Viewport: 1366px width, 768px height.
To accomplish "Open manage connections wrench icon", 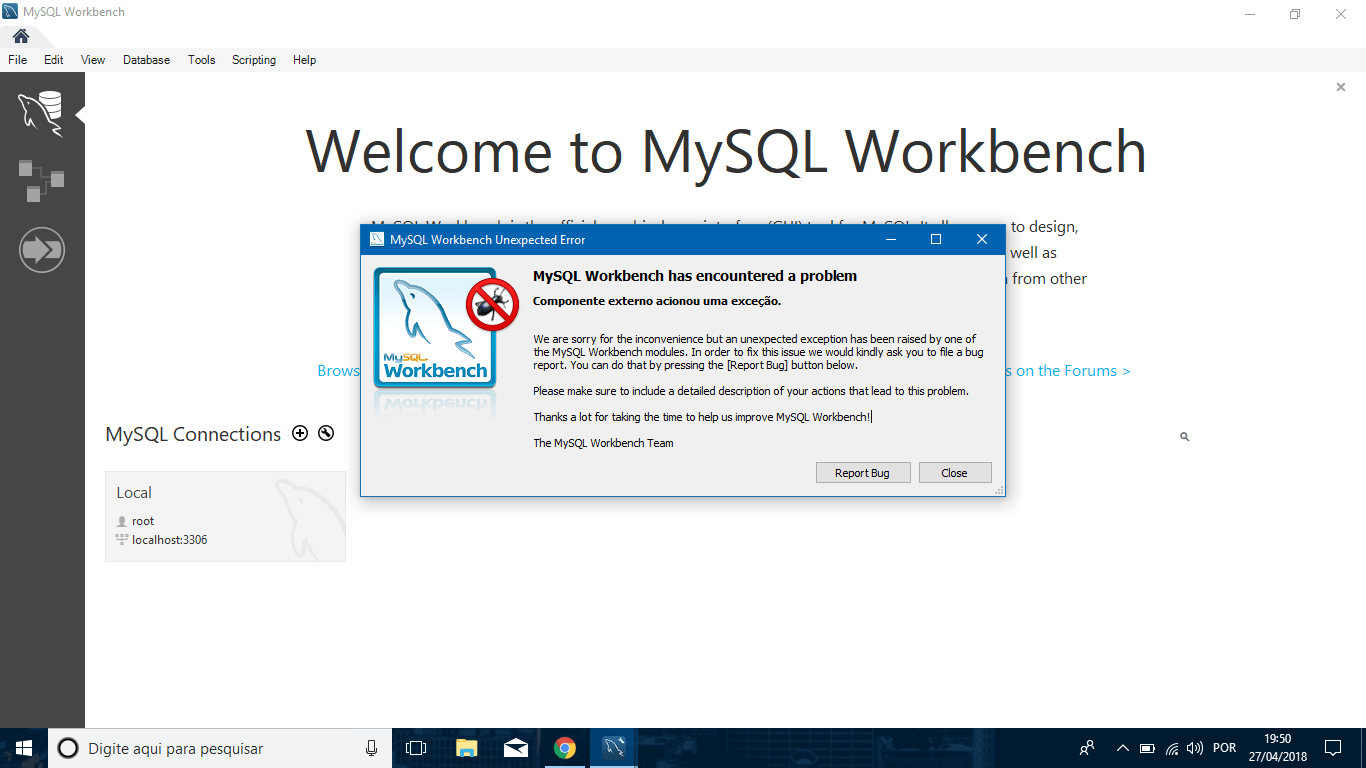I will point(326,433).
